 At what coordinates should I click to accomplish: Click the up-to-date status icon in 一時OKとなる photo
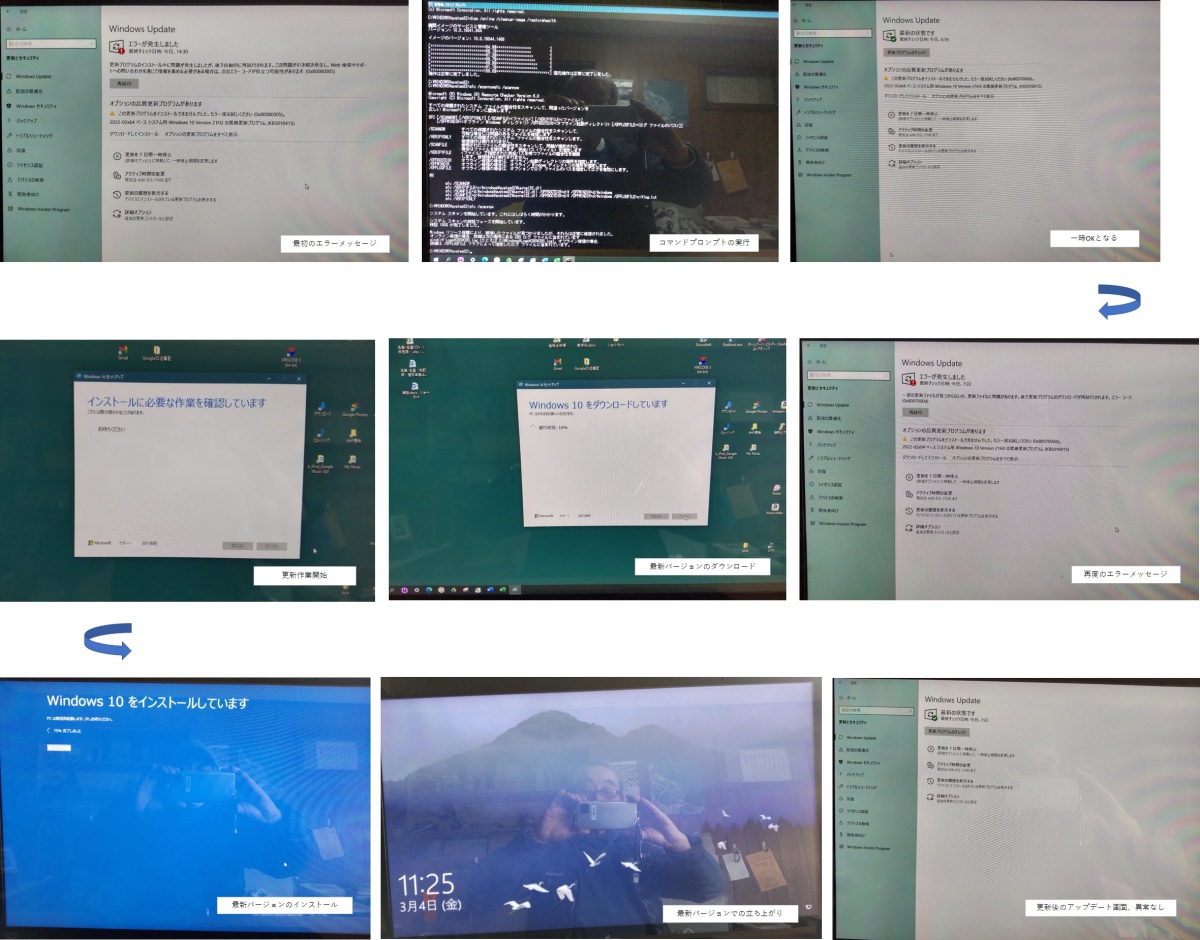pos(890,35)
